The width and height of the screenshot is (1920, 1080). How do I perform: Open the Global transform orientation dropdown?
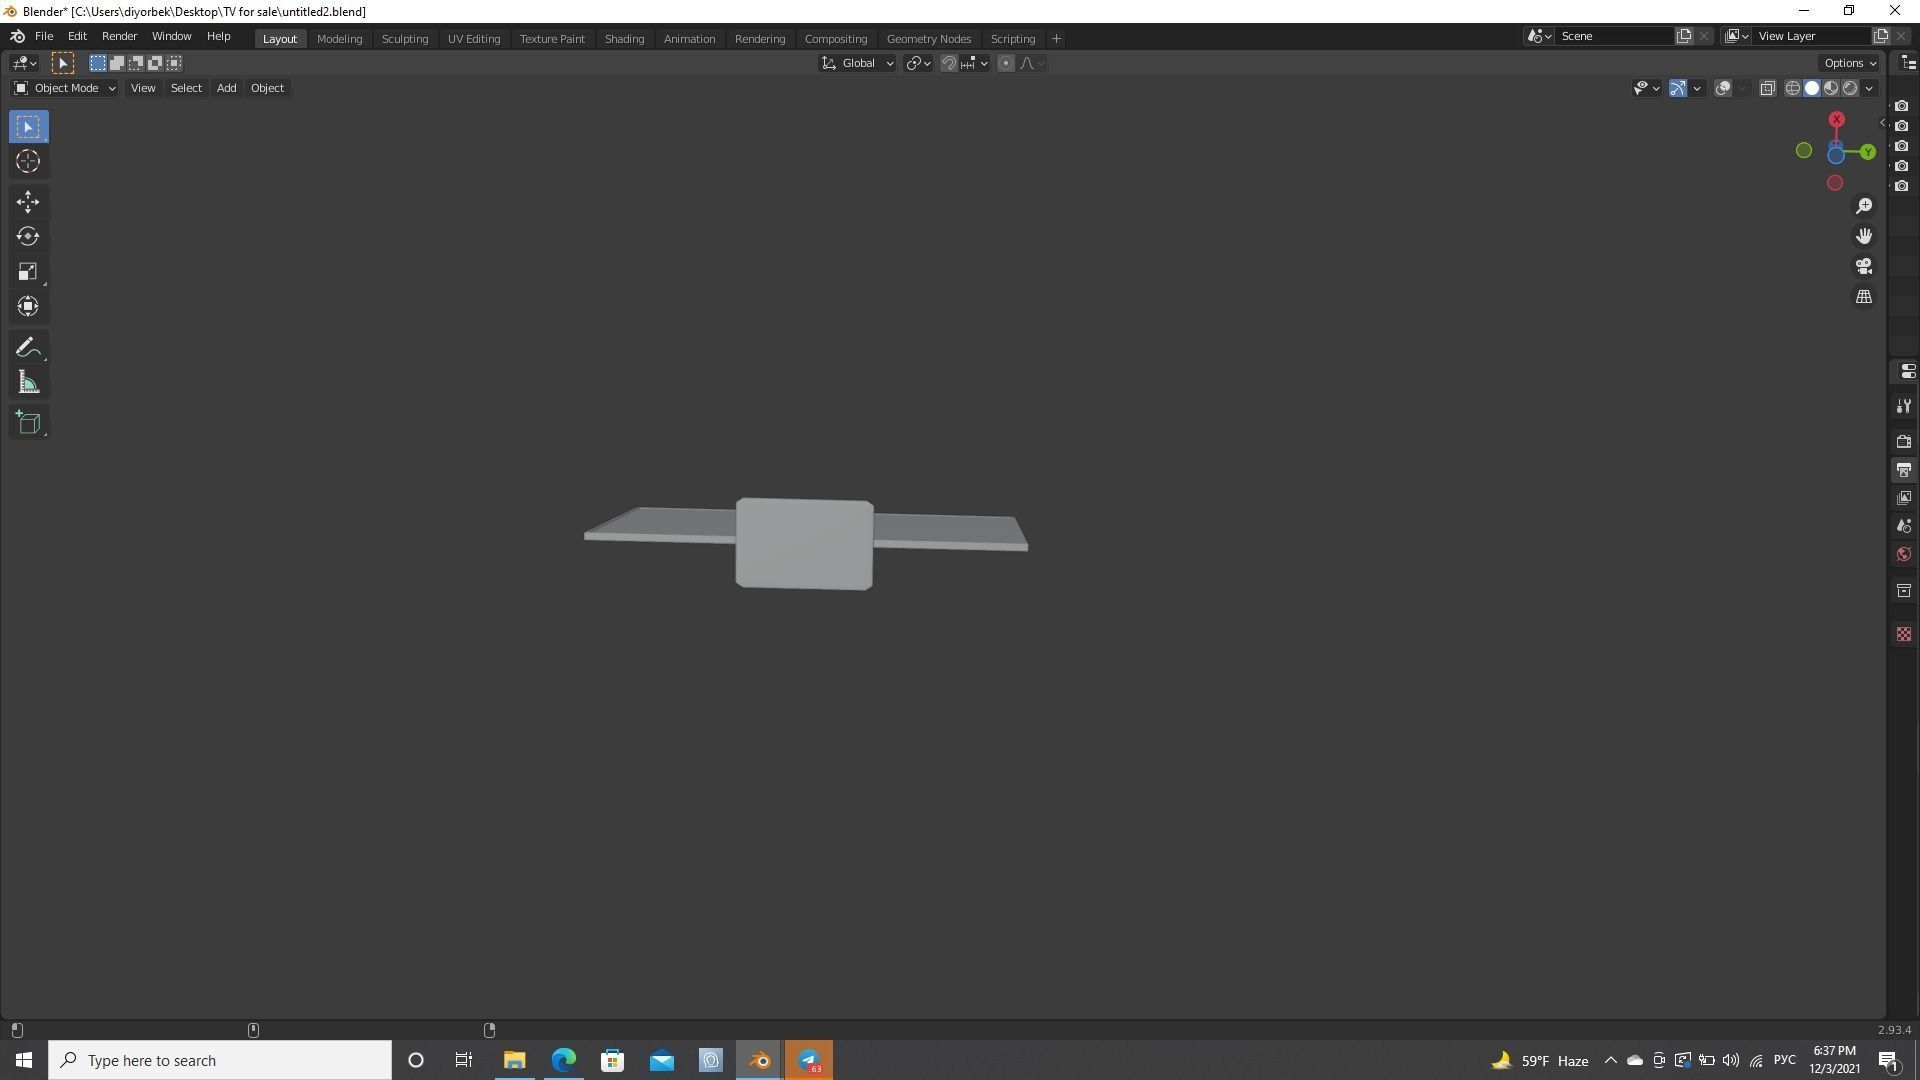[858, 63]
